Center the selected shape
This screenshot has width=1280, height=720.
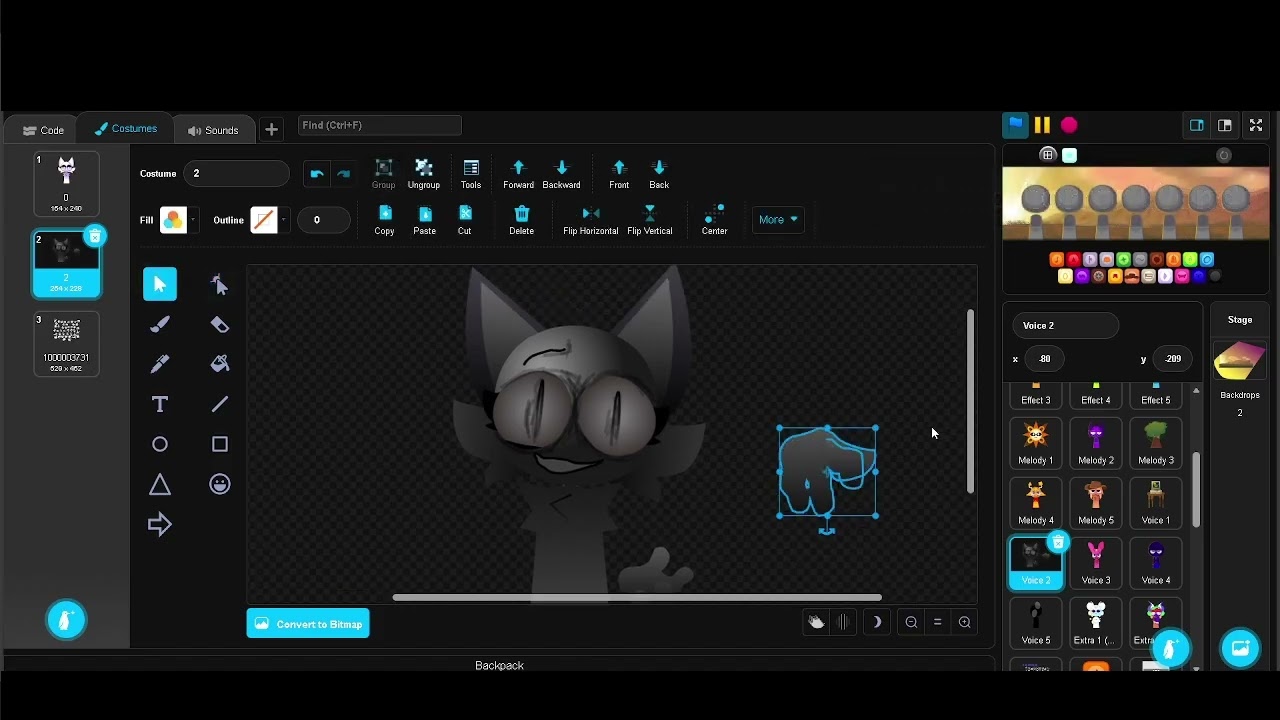(714, 220)
